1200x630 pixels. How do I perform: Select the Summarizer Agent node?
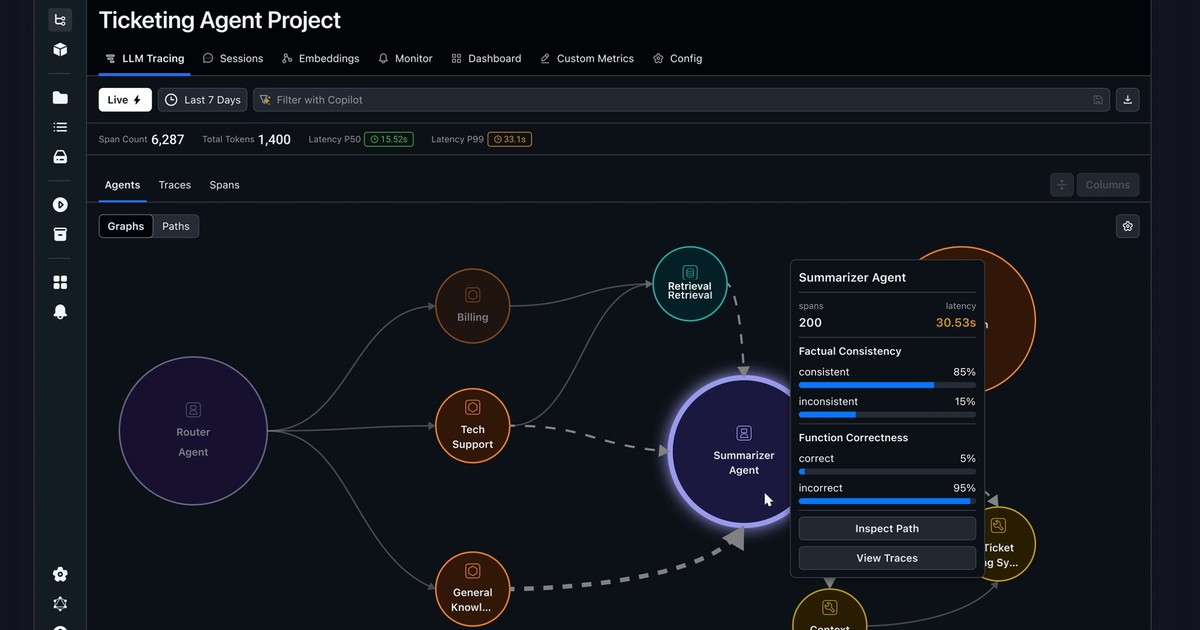pyautogui.click(x=743, y=451)
